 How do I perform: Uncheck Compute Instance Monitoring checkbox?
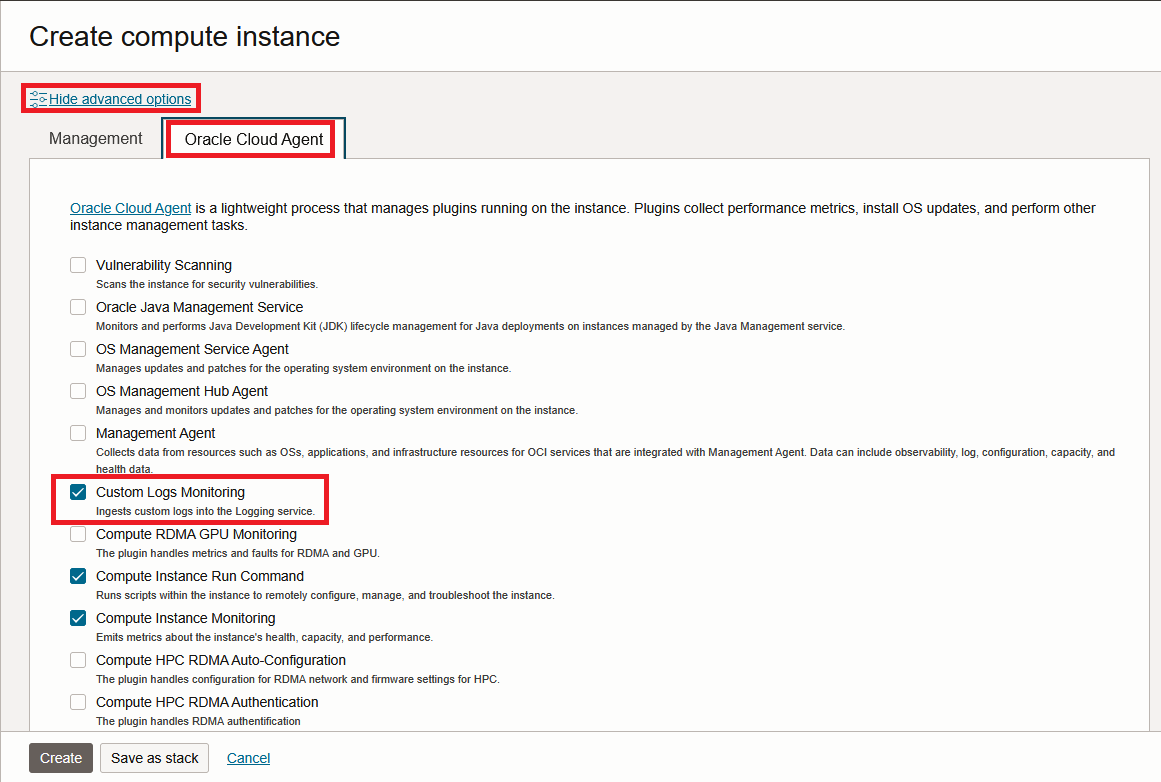pos(78,618)
